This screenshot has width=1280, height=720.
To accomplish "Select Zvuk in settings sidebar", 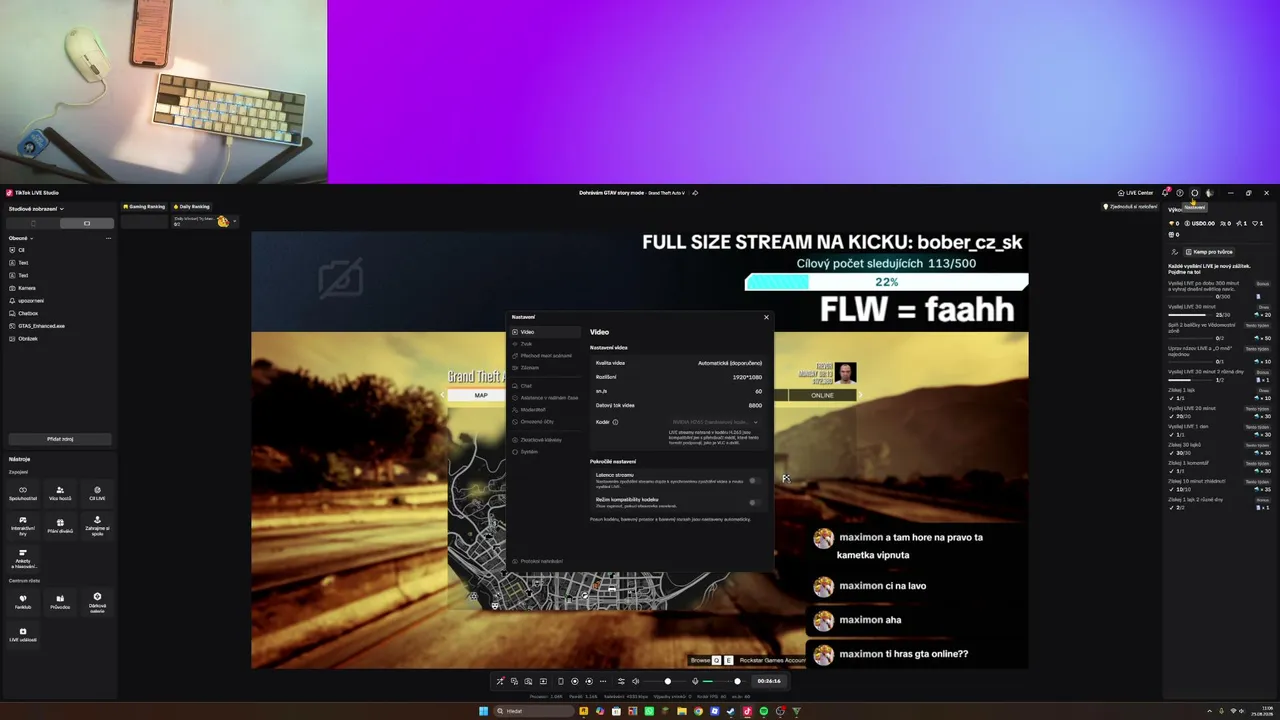I will (x=546, y=344).
